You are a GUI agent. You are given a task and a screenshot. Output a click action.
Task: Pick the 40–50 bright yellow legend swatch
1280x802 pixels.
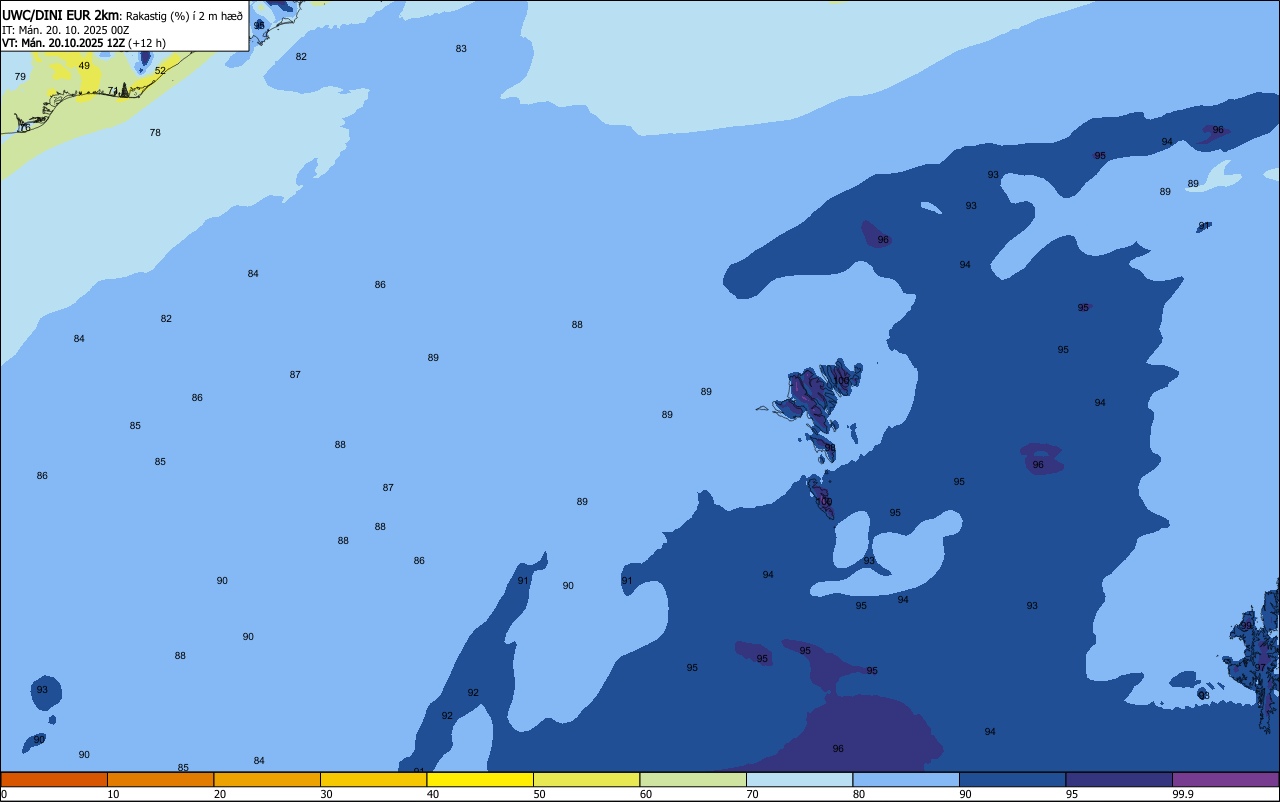[x=480, y=779]
